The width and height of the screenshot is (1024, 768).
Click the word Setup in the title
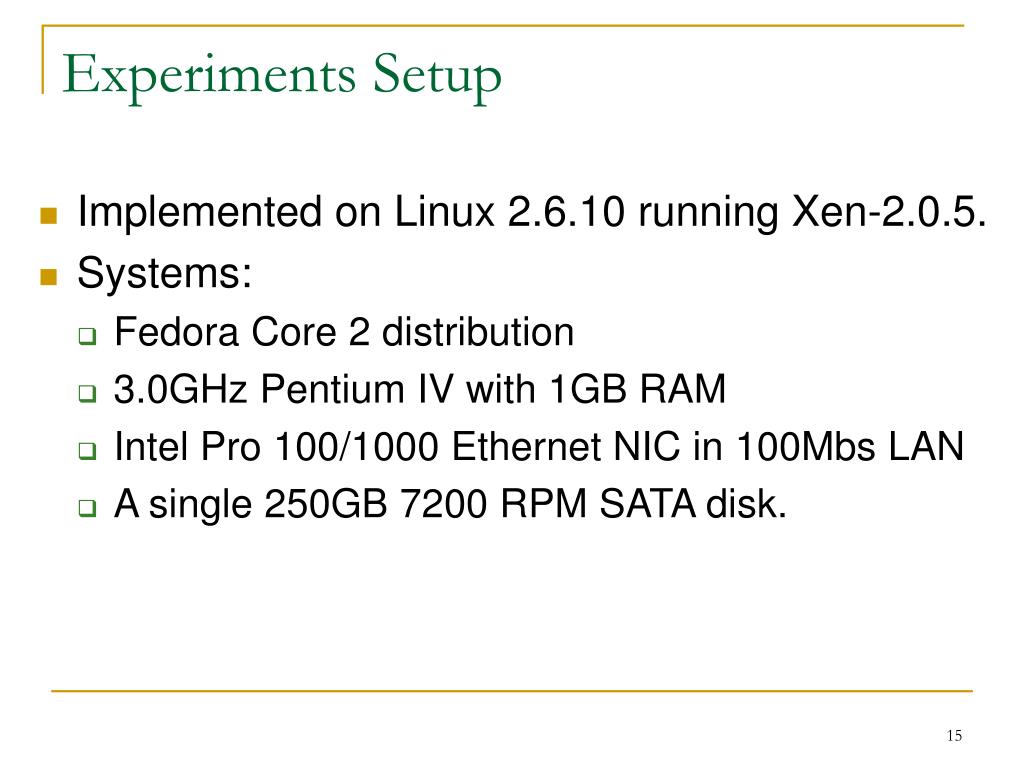coord(437,76)
